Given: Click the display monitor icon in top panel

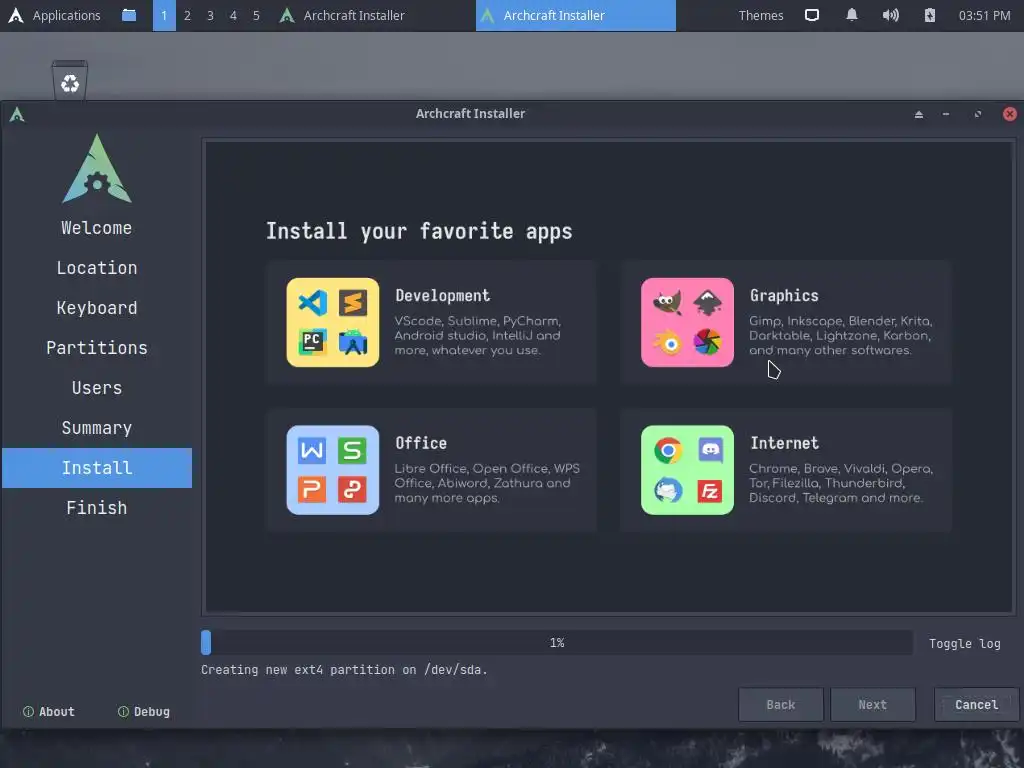Looking at the screenshot, I should [812, 15].
